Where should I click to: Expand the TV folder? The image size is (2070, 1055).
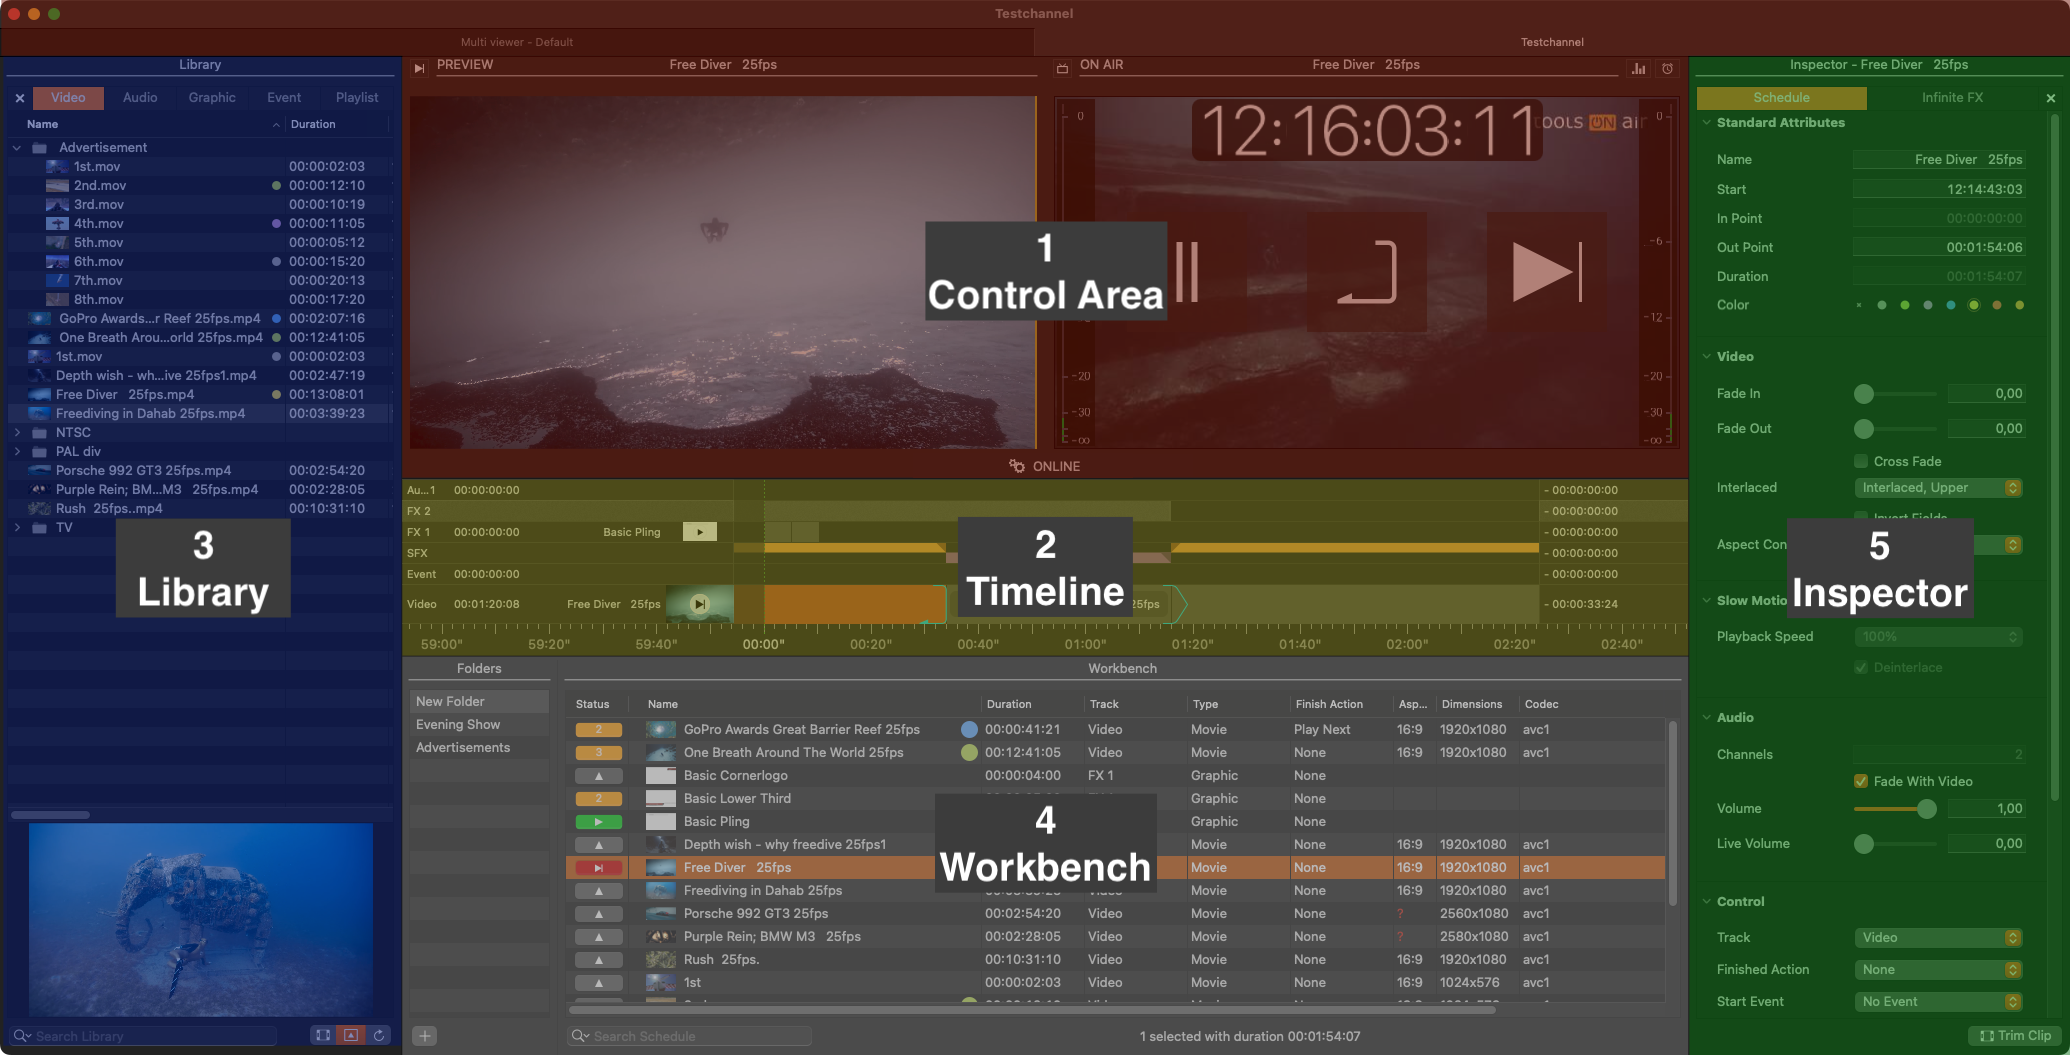coord(17,528)
